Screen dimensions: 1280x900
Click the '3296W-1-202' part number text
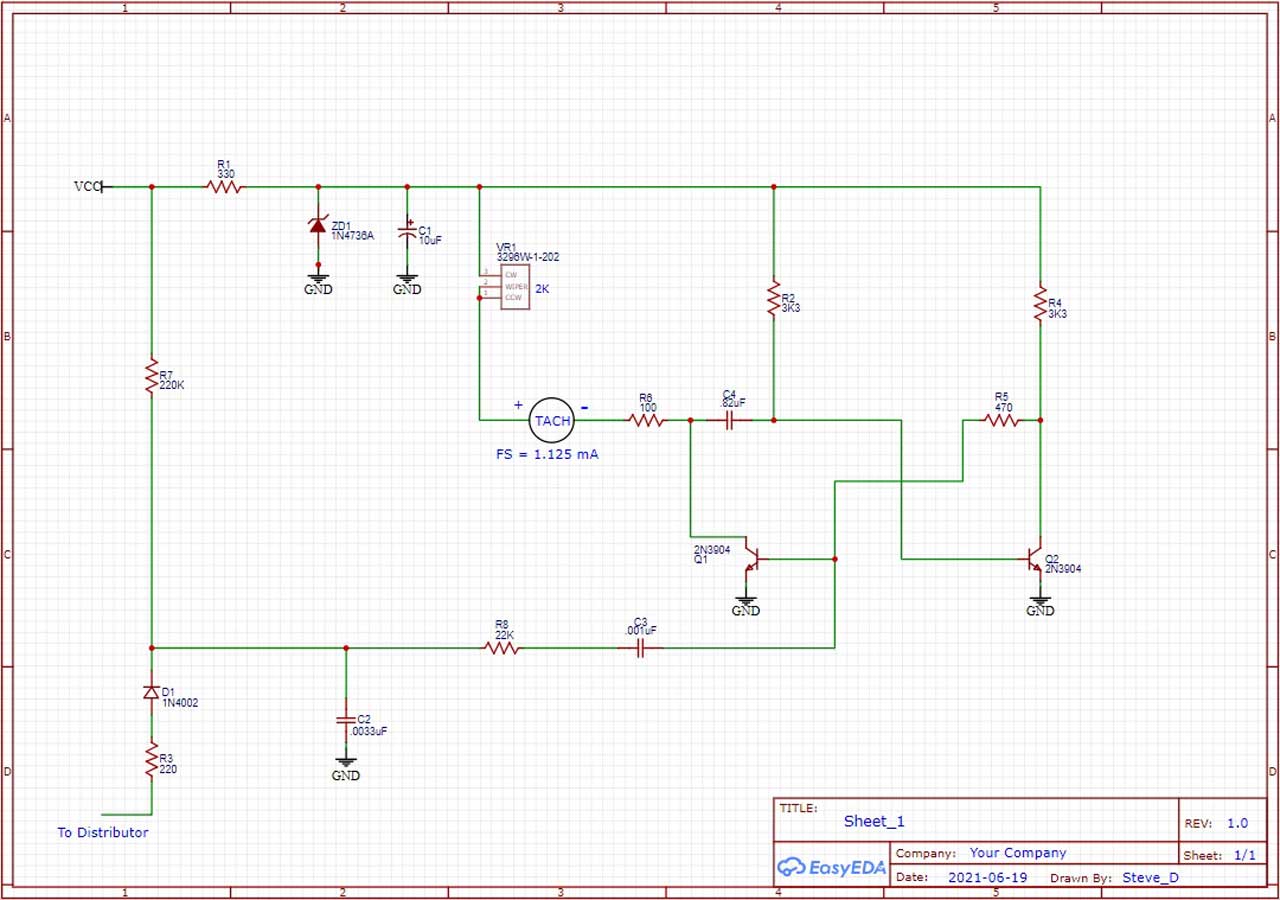[528, 257]
